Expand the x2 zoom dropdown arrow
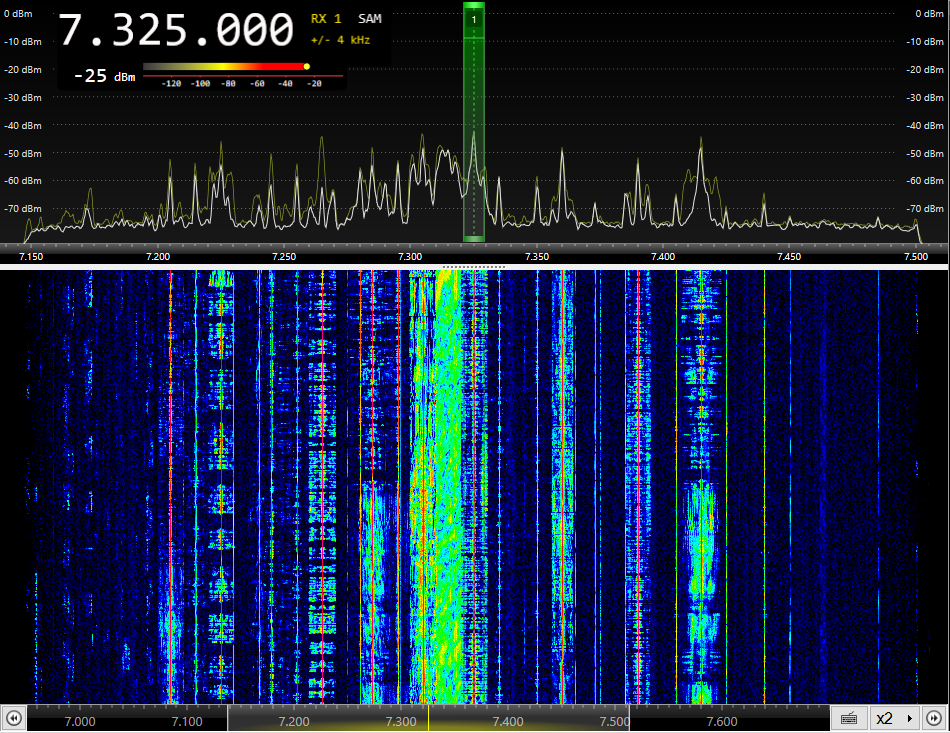The height and width of the screenshot is (733, 950). pyautogui.click(x=909, y=718)
